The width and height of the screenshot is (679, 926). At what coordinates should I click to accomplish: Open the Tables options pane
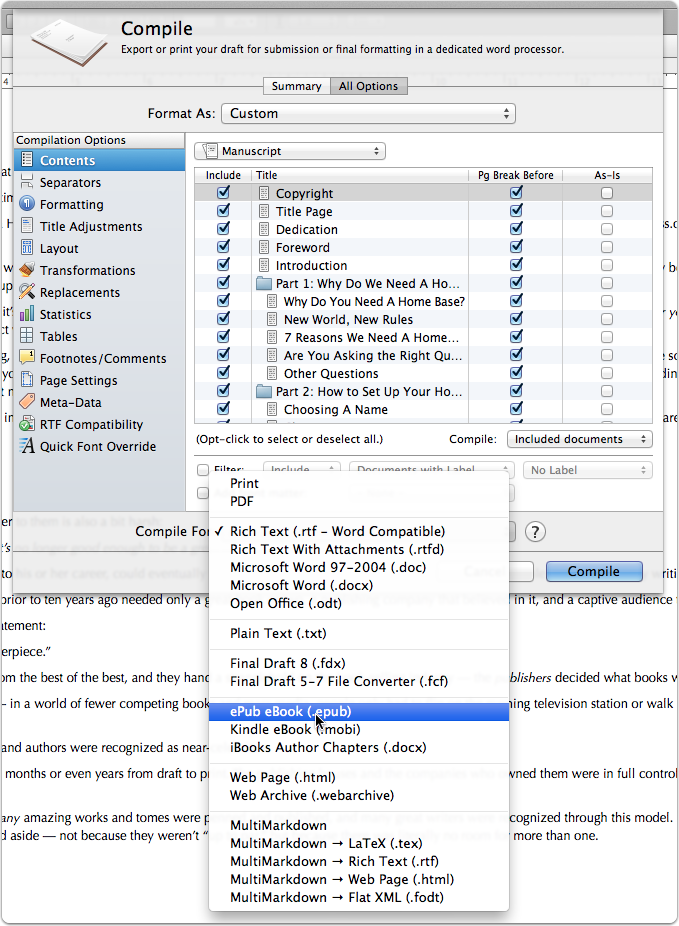point(99,337)
